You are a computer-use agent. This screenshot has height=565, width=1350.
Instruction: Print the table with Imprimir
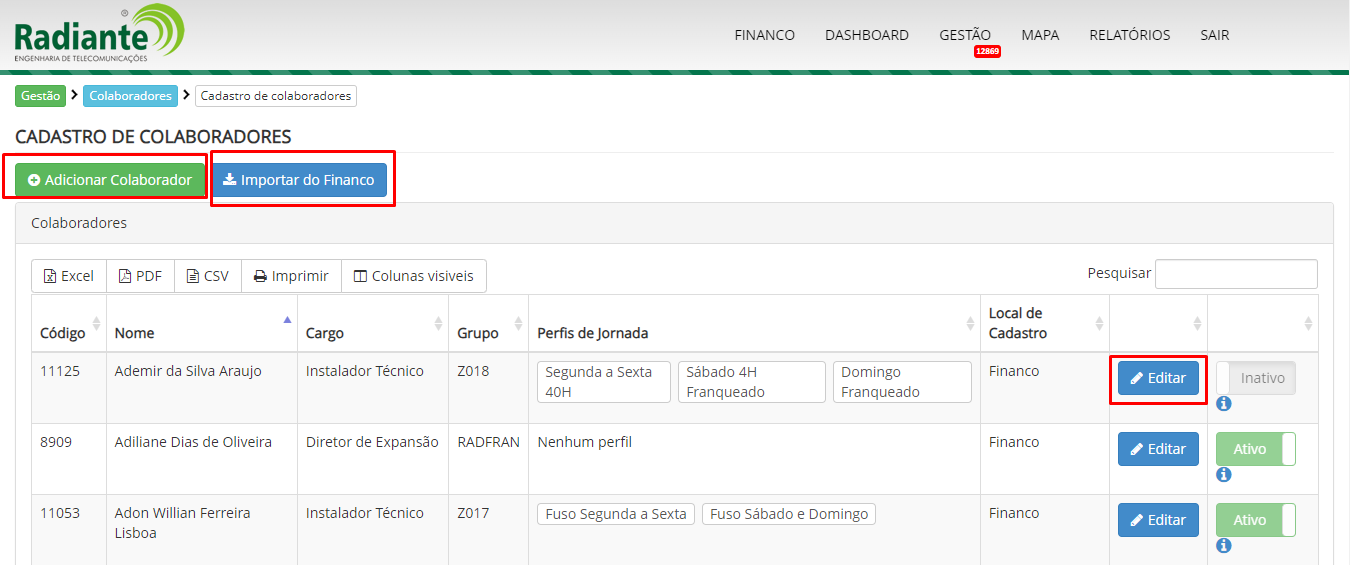pyautogui.click(x=290, y=276)
